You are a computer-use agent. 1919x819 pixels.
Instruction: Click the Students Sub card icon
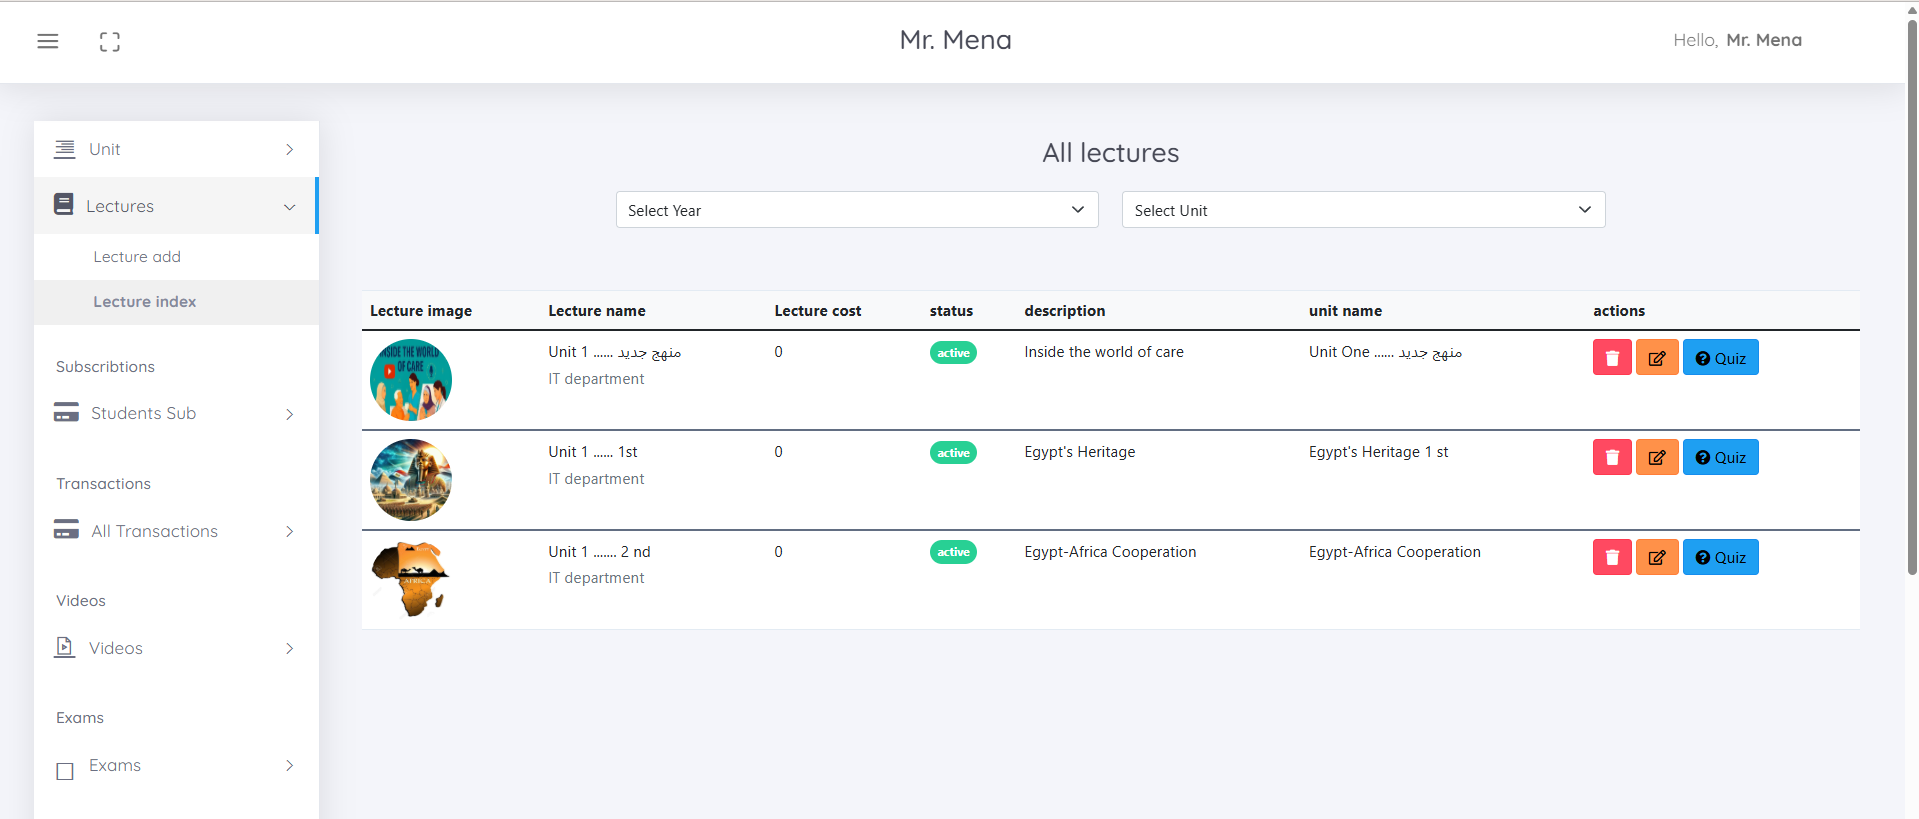point(66,413)
